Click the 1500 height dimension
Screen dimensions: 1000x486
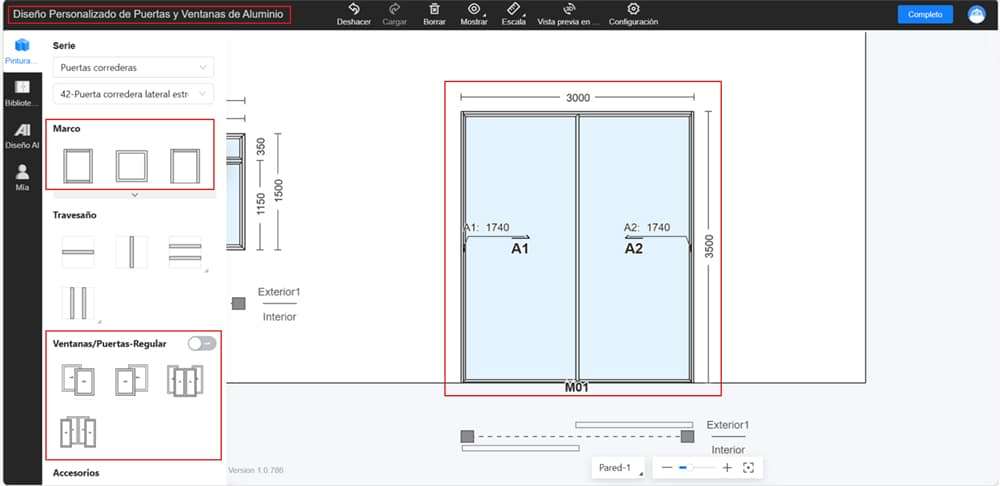tap(279, 191)
